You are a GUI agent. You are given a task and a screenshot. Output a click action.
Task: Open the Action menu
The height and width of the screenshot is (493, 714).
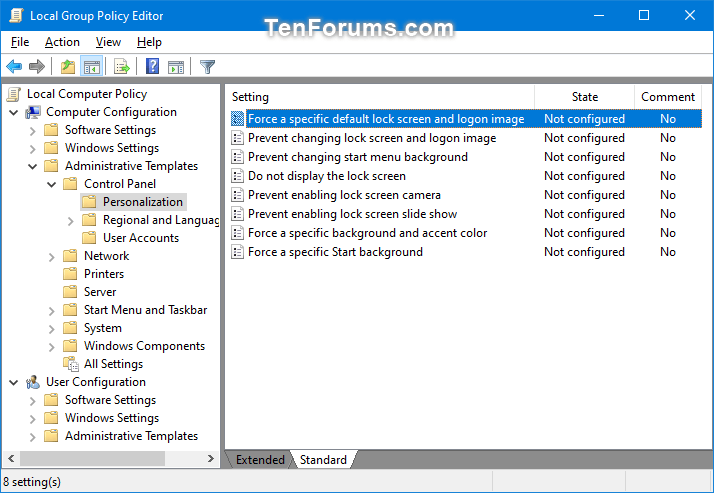[62, 42]
